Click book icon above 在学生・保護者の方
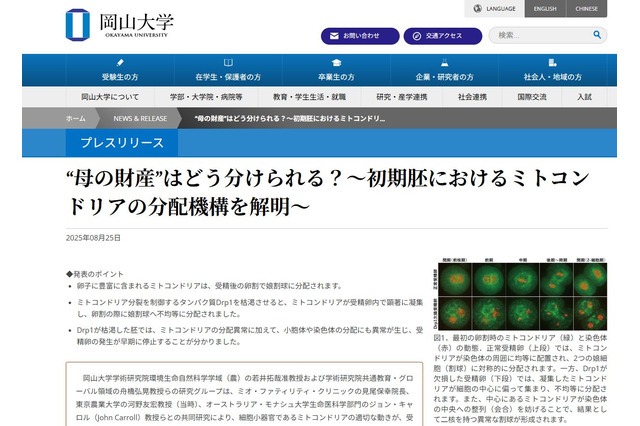Viewport: 640px width, 426px height. (228, 62)
